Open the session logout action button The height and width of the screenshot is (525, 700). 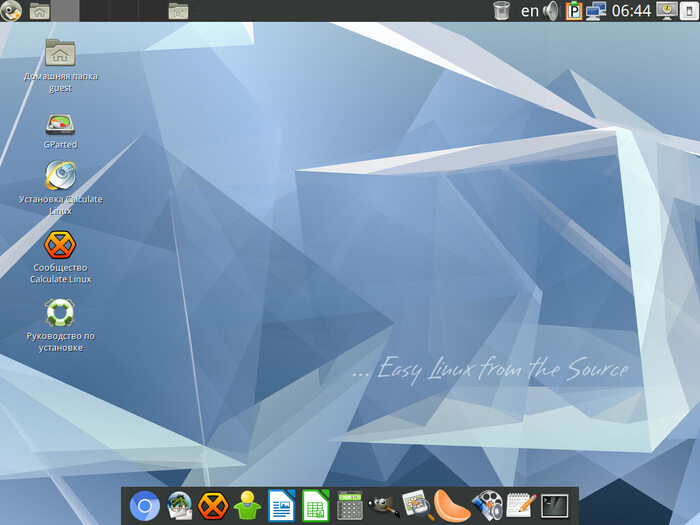point(689,11)
